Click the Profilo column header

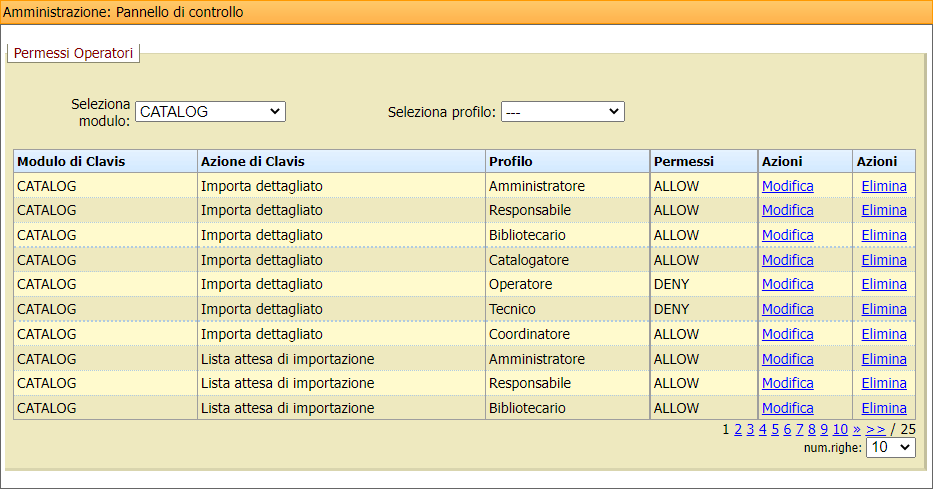point(511,161)
